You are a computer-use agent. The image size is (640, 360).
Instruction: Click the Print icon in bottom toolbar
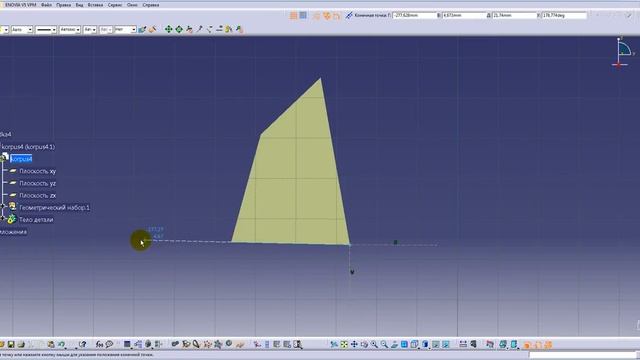21,344
